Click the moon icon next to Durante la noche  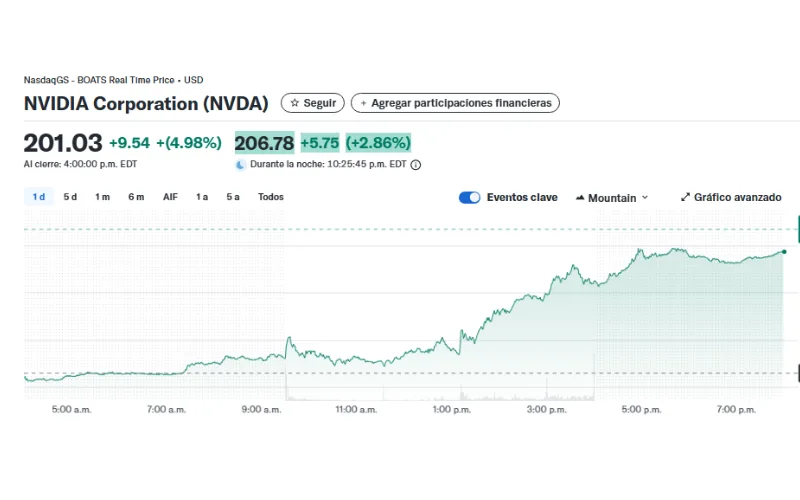(x=240, y=164)
